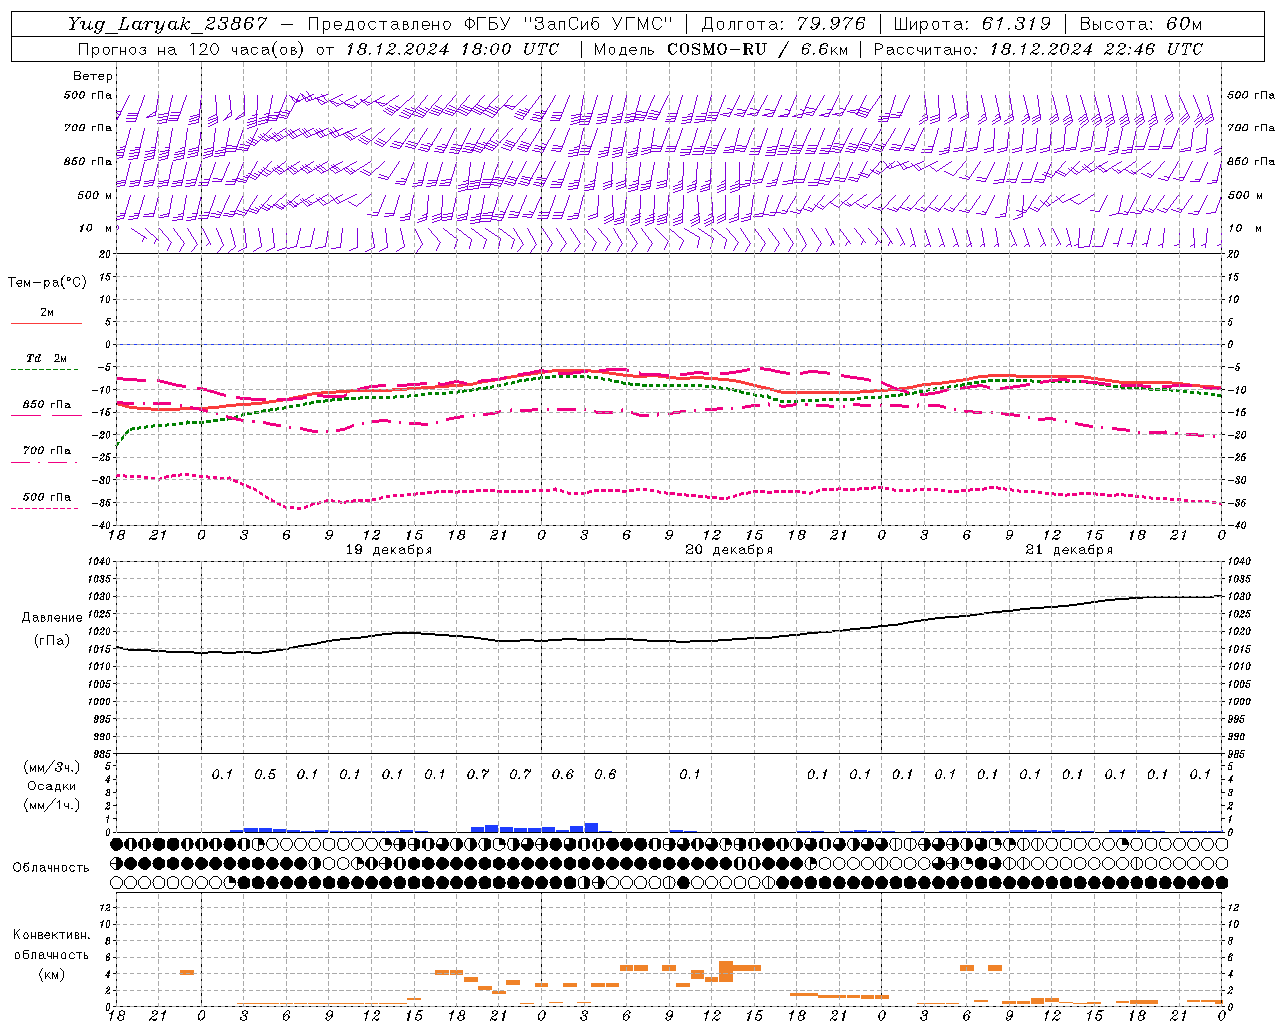Click the station title Yug_Laryak_23867
This screenshot has height=1024, width=1280.
tap(167, 24)
